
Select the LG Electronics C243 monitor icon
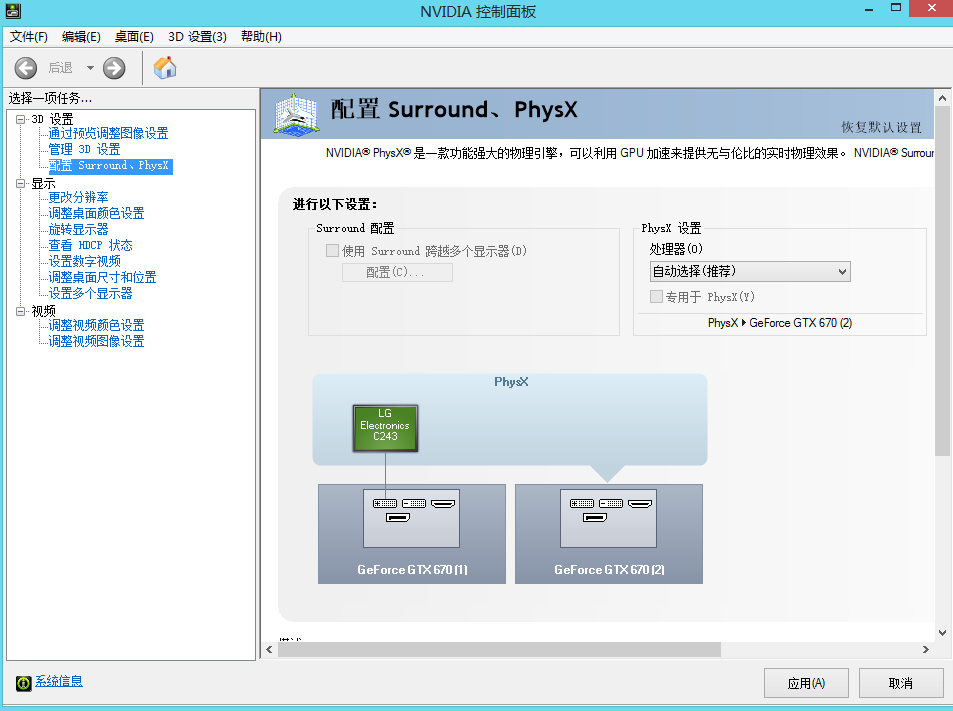pyautogui.click(x=385, y=428)
